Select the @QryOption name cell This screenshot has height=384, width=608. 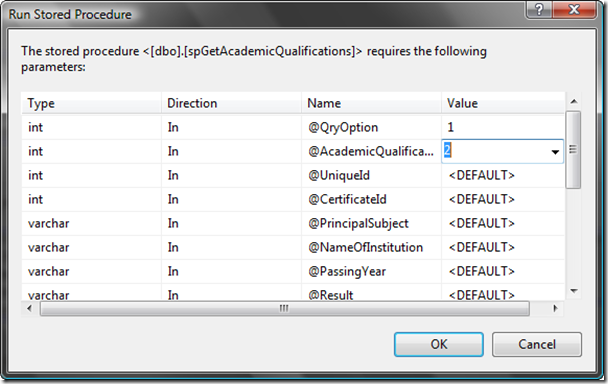[x=371, y=127]
